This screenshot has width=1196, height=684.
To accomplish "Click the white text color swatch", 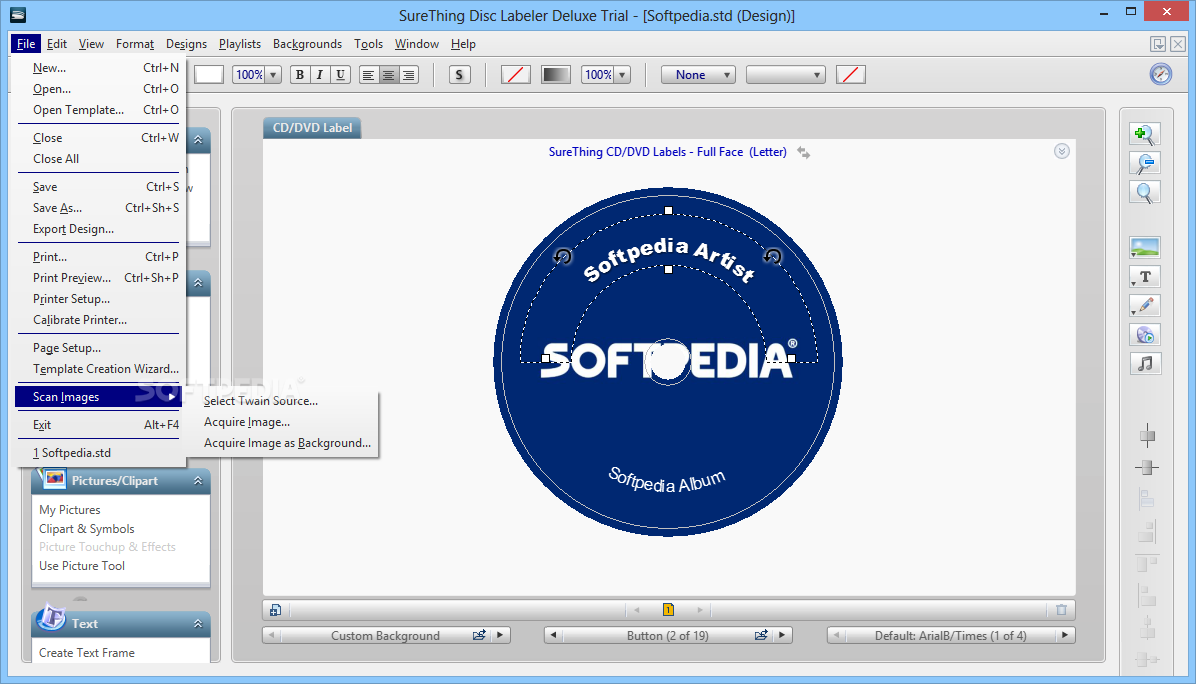I will (209, 75).
